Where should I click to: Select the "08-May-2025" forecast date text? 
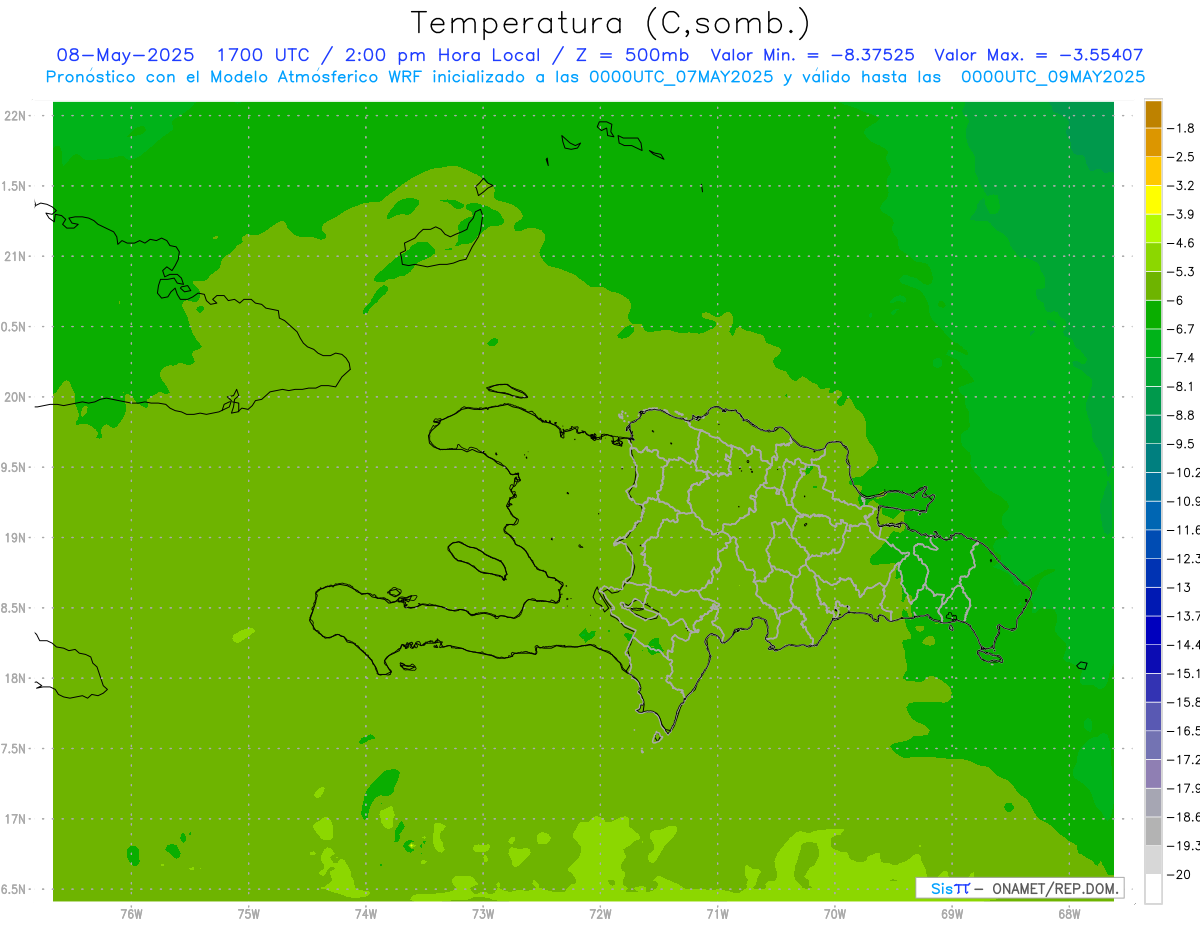pos(125,55)
